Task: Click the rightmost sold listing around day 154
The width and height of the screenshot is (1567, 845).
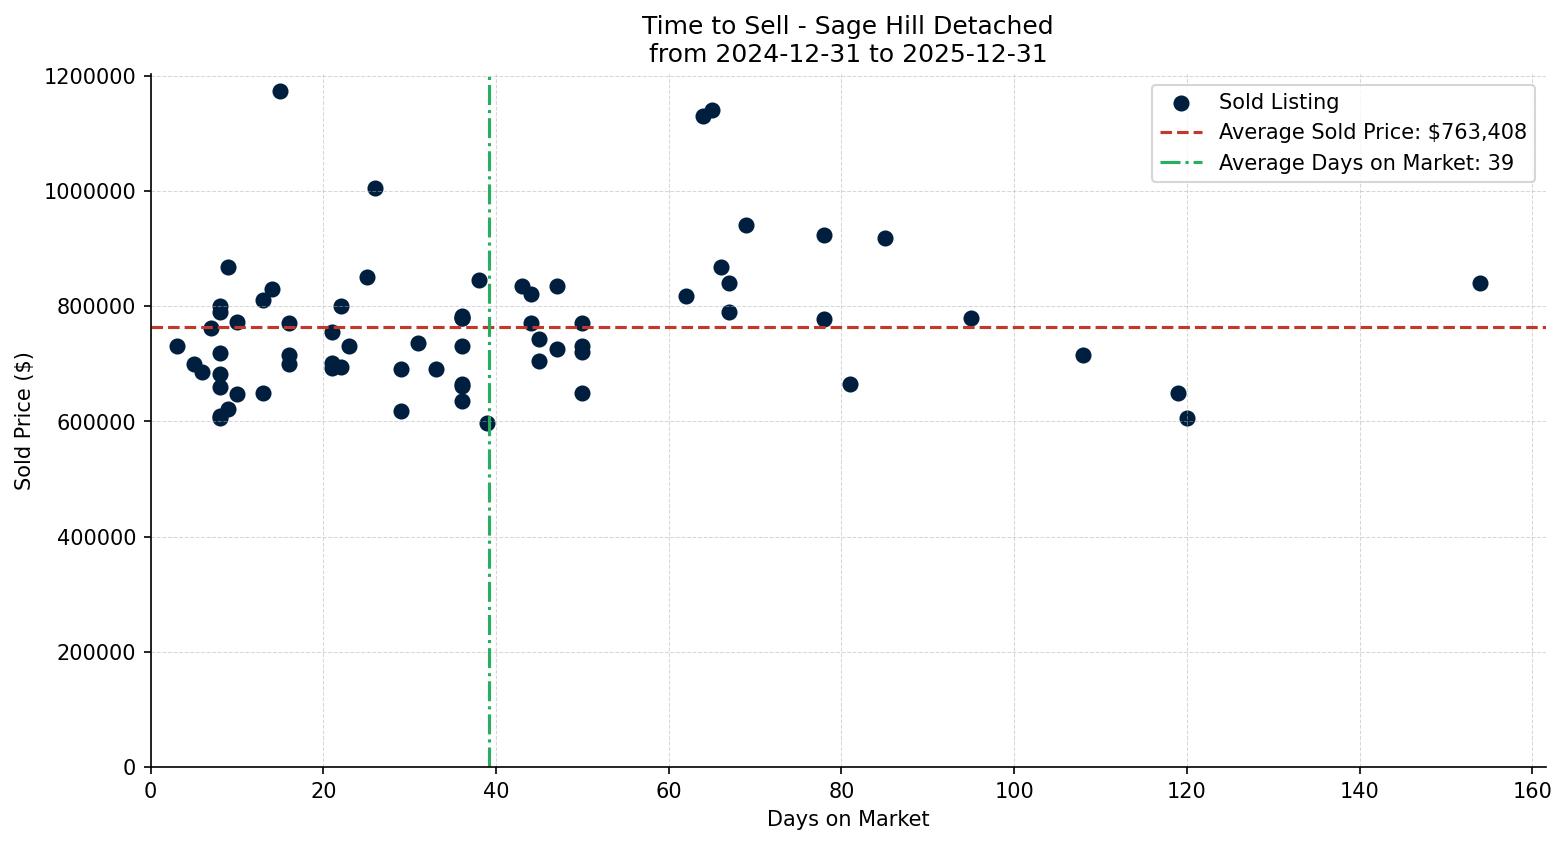Action: [x=1480, y=283]
